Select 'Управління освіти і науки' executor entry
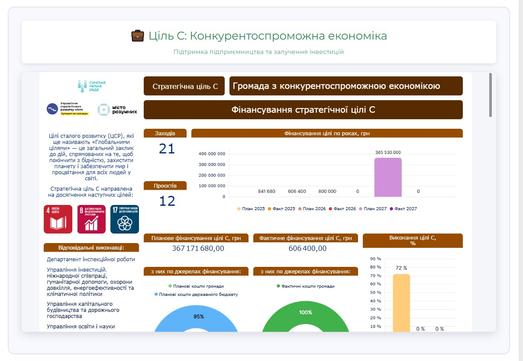This screenshot has height=361, width=523. 81,326
